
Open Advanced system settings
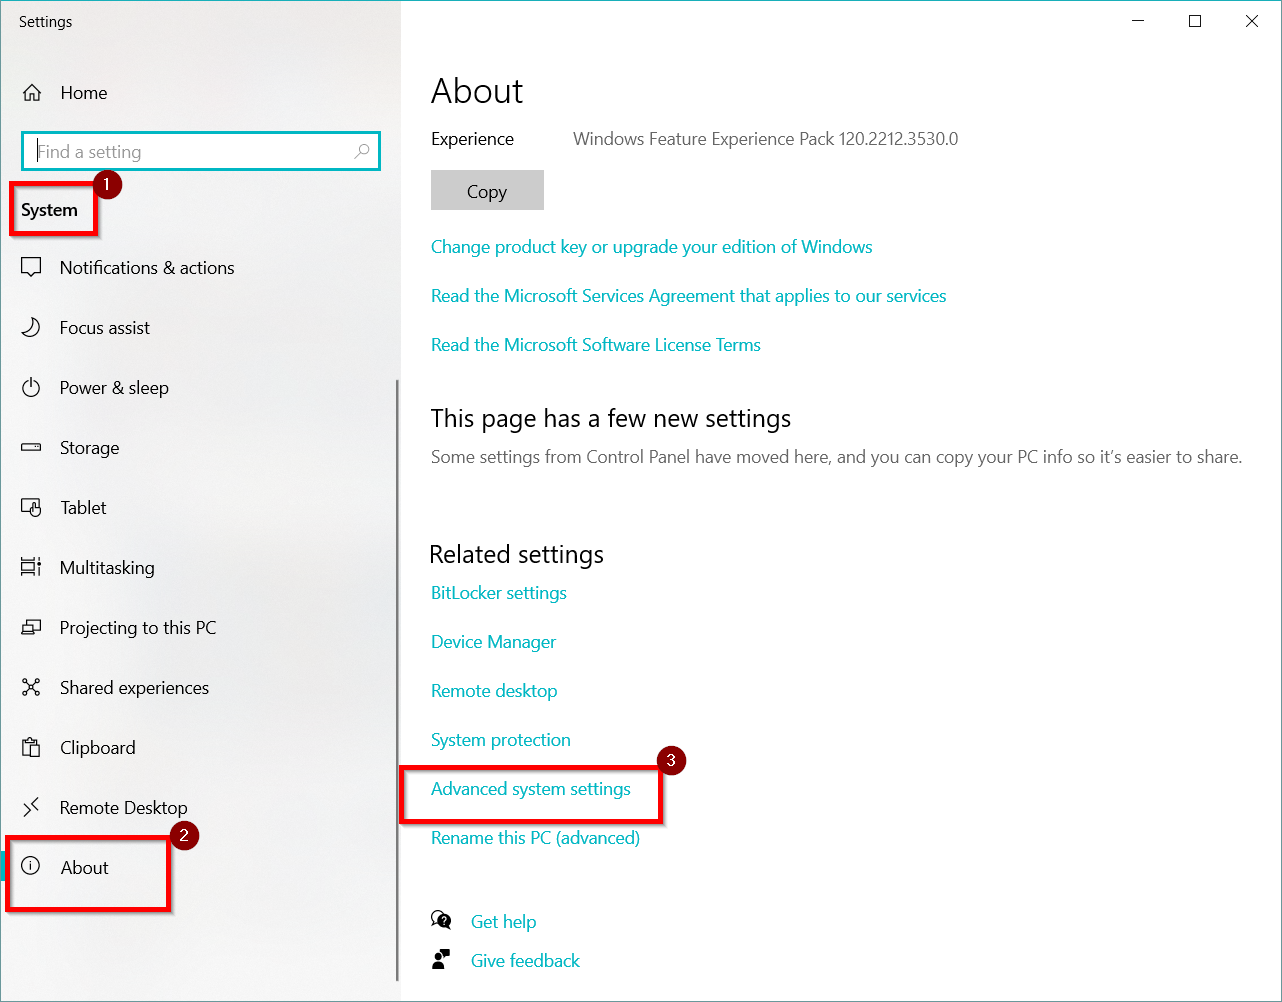pos(530,788)
